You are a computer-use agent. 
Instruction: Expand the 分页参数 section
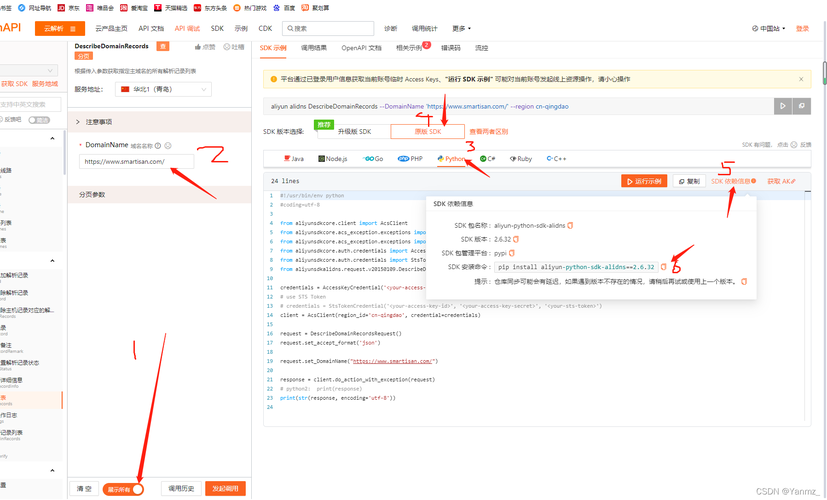(x=159, y=195)
